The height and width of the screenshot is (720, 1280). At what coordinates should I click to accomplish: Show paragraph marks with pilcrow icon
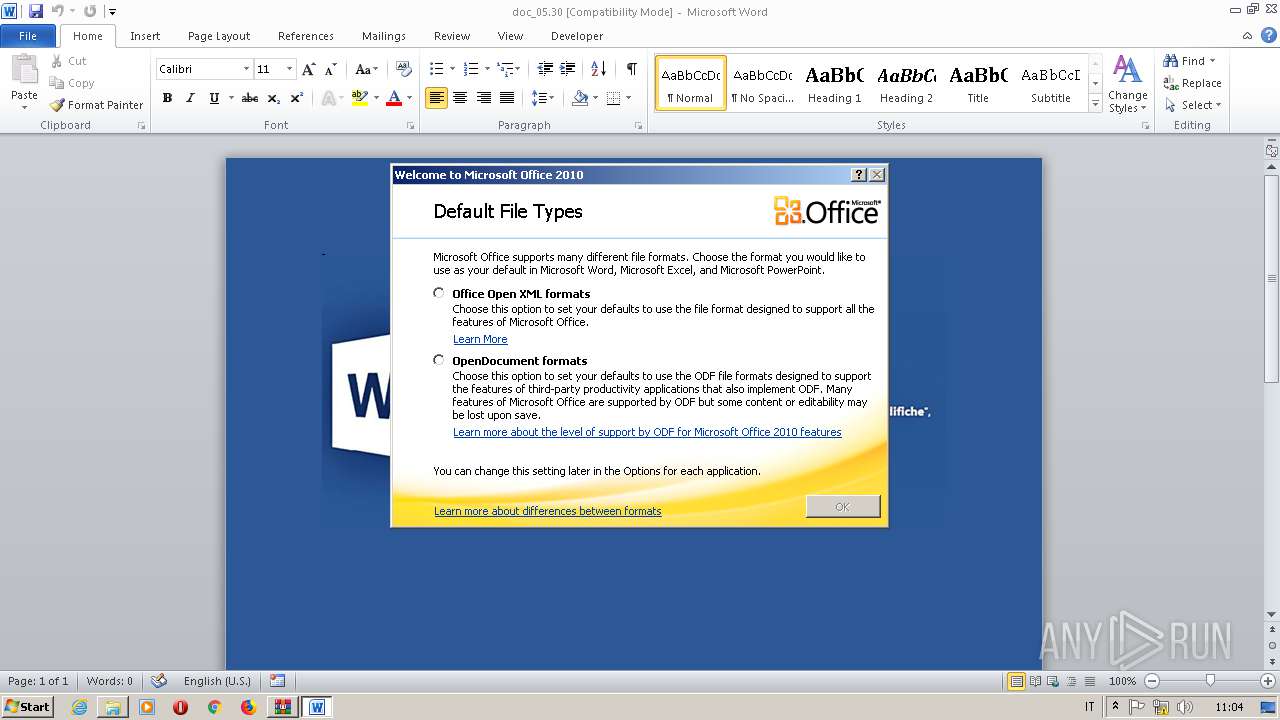click(631, 69)
